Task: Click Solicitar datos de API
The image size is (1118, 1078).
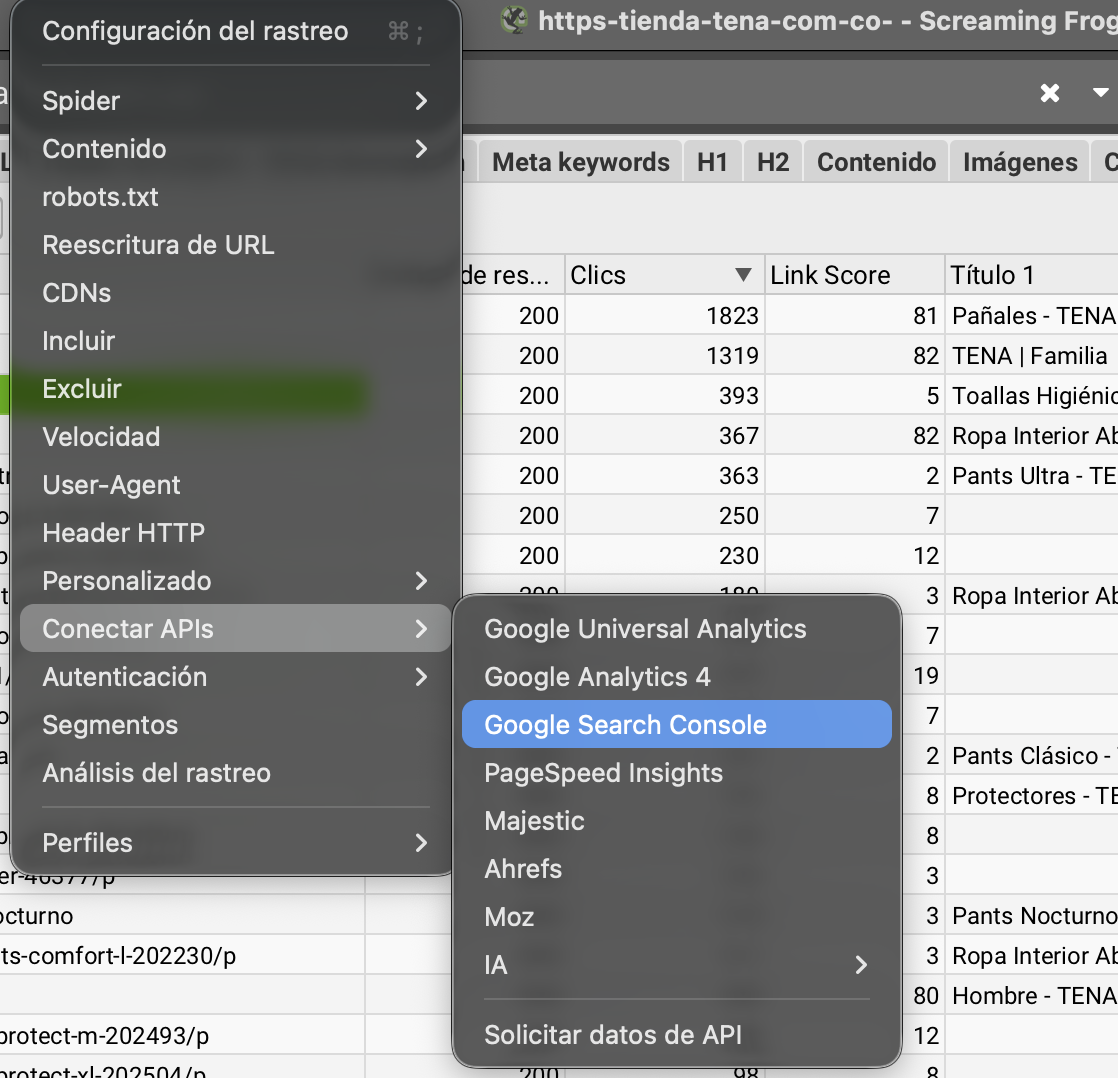Action: pyautogui.click(x=613, y=1035)
